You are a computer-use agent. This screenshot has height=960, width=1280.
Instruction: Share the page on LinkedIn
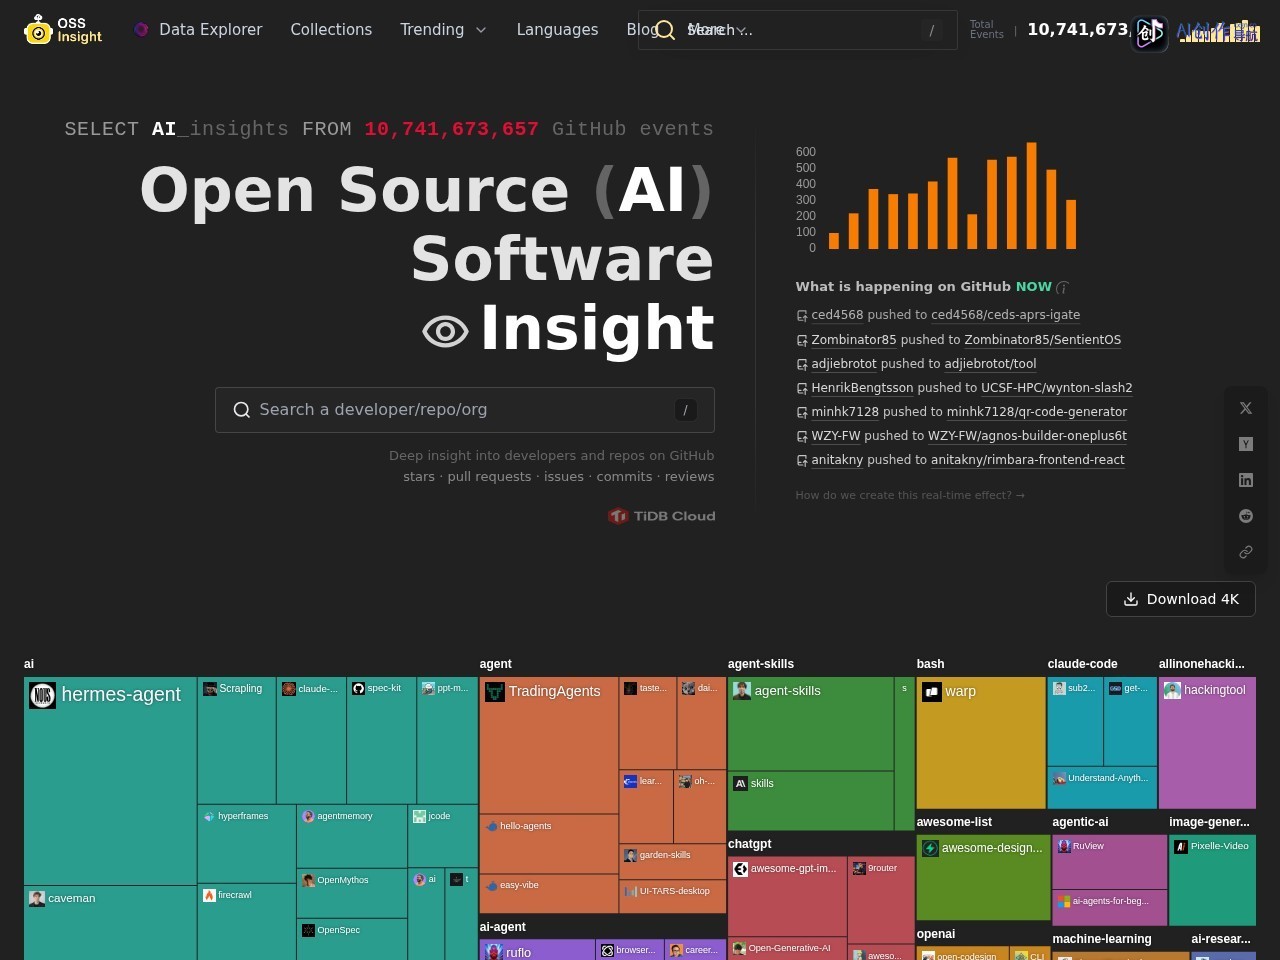1246,480
